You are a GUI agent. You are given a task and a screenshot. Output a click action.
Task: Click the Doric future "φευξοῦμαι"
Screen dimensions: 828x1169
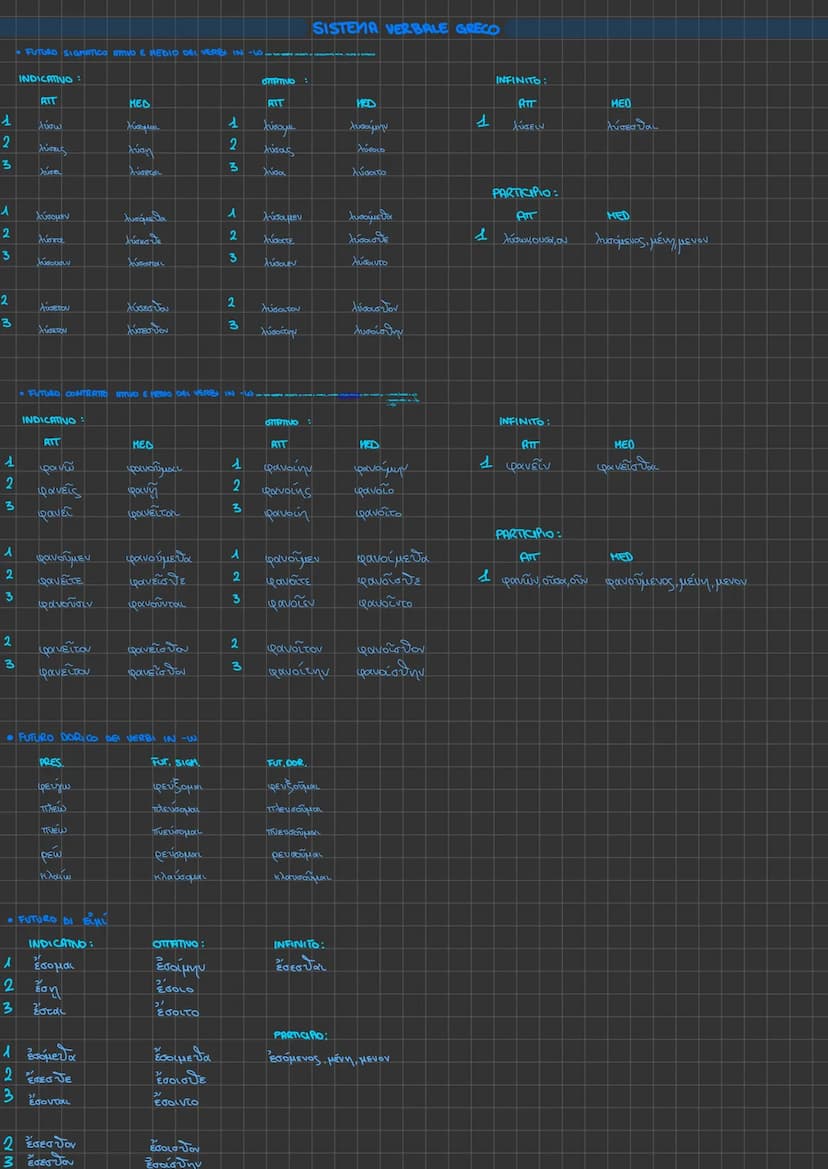(294, 787)
